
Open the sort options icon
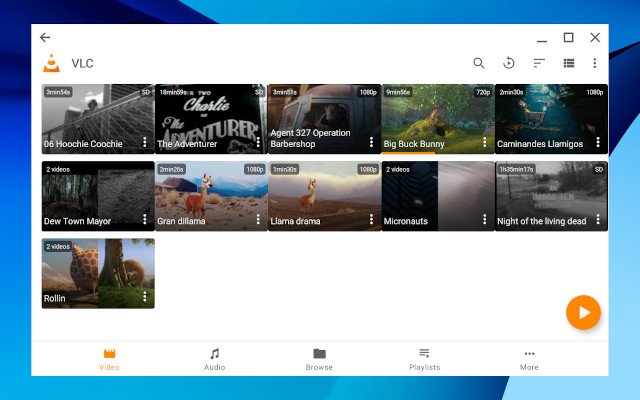click(x=539, y=63)
